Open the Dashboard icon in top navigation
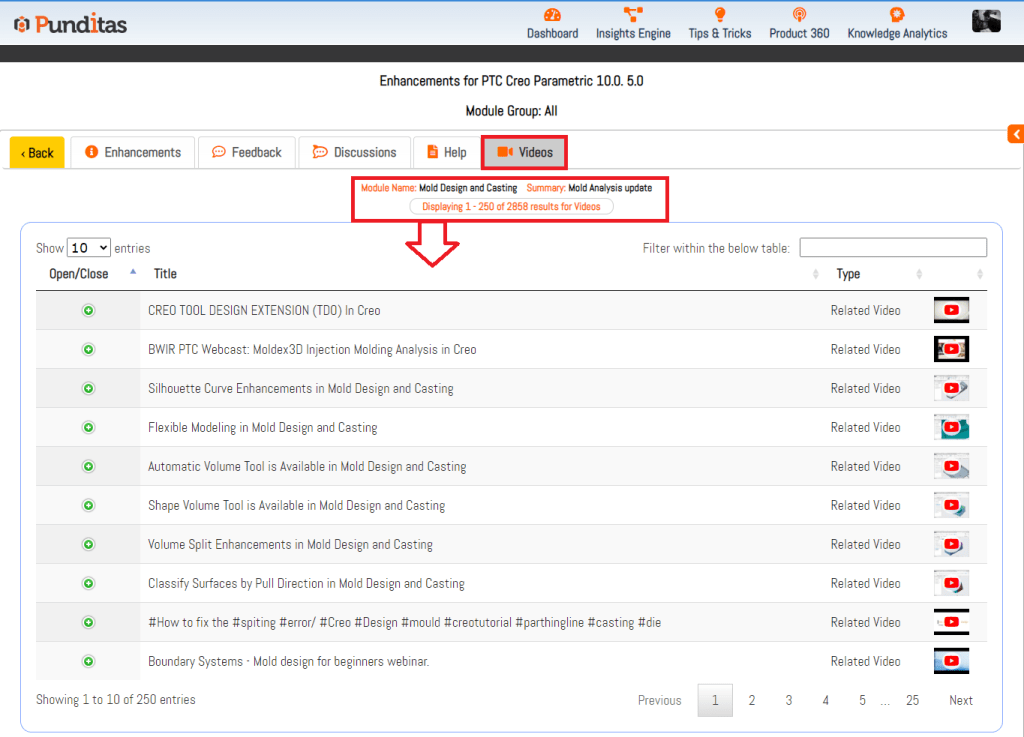 552,15
